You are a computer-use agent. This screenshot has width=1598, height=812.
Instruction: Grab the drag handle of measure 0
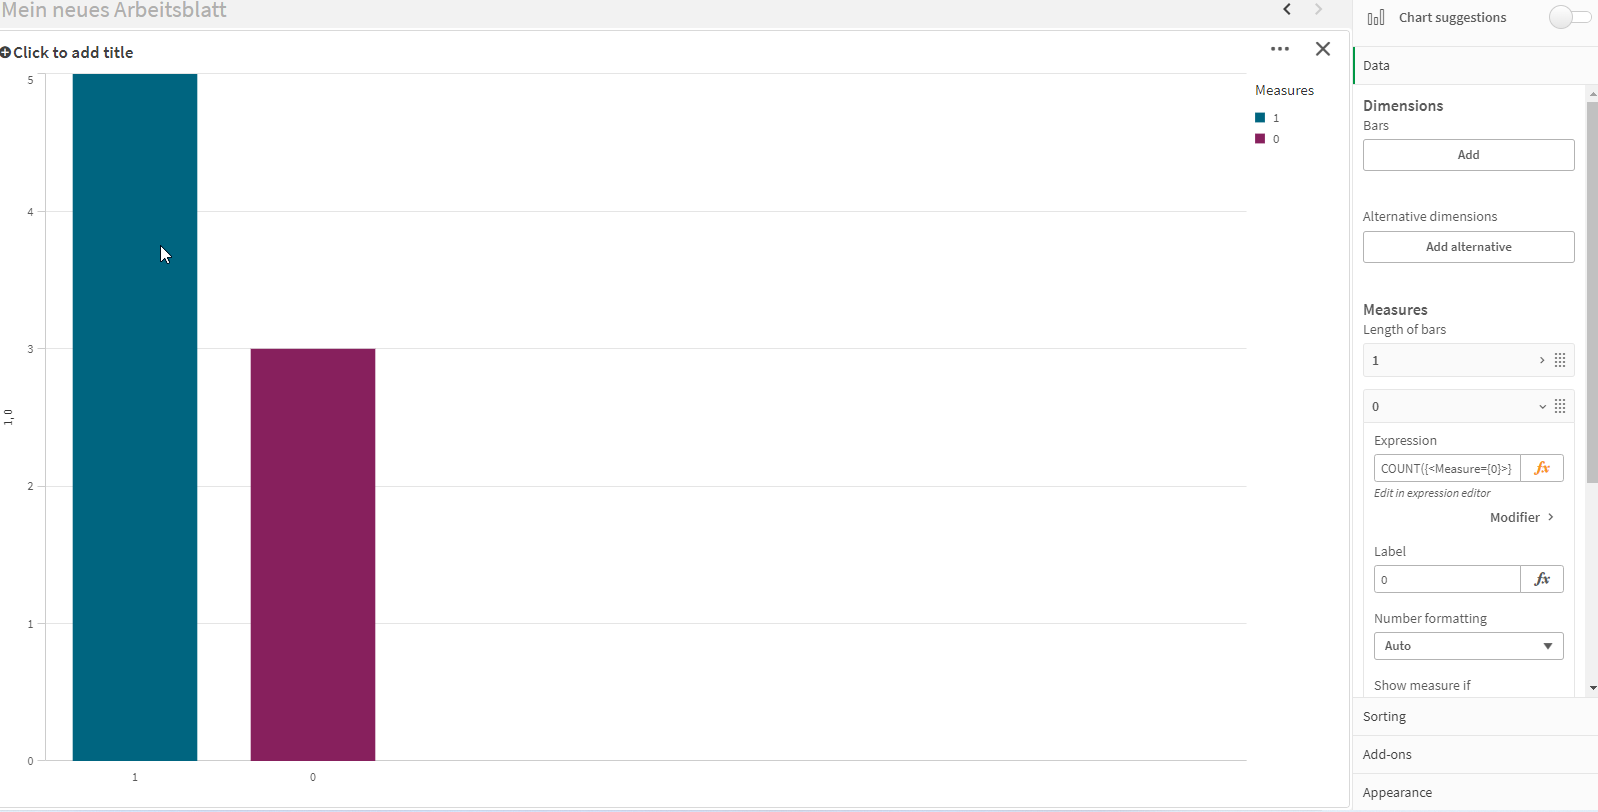1560,406
